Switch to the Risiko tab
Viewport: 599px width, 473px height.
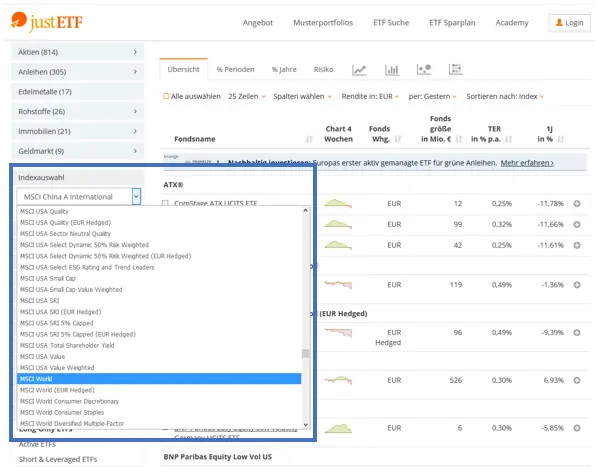(323, 70)
